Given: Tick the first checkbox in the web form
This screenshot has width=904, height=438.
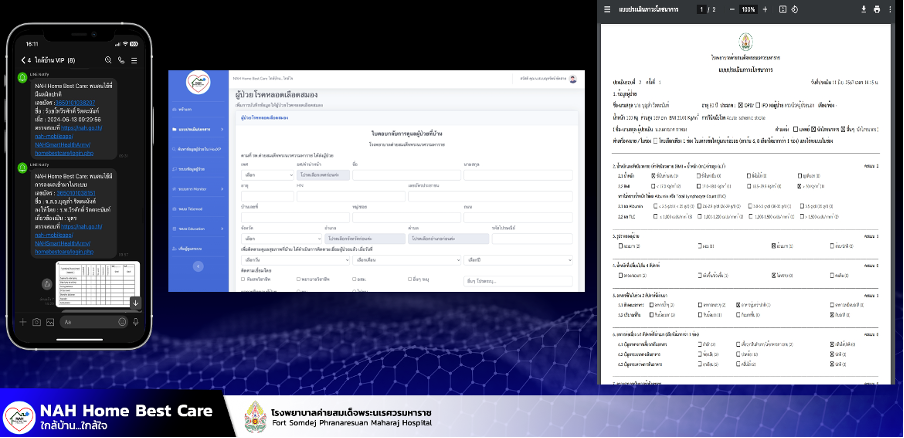Looking at the screenshot, I should (x=244, y=279).
